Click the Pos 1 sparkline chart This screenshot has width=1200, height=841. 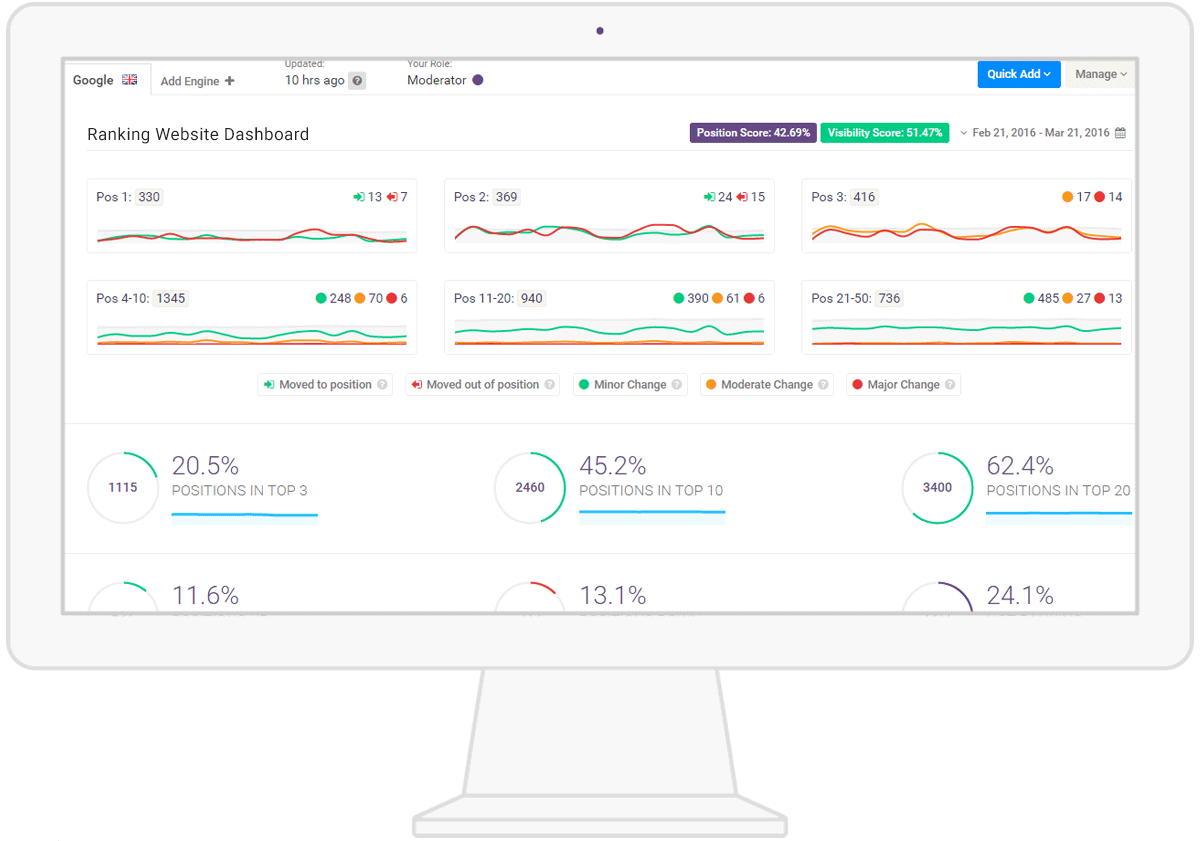251,235
